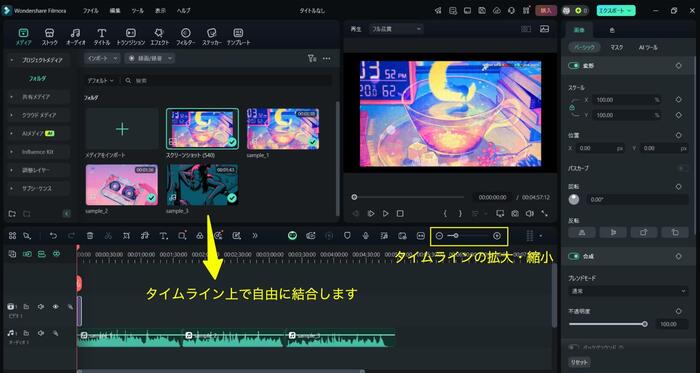Show more timeline tools with double chevron

[x=255, y=236]
